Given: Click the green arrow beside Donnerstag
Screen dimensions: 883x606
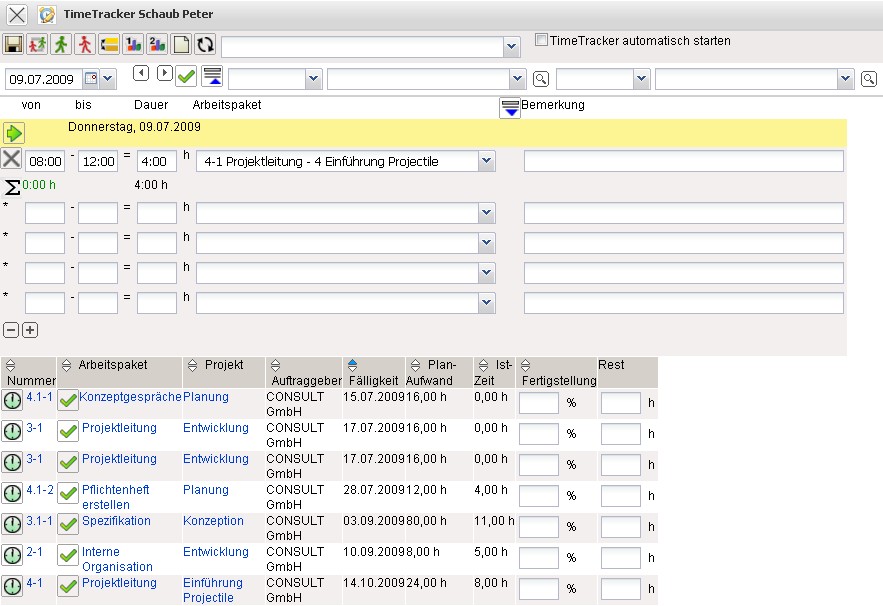Looking at the screenshot, I should [13, 133].
